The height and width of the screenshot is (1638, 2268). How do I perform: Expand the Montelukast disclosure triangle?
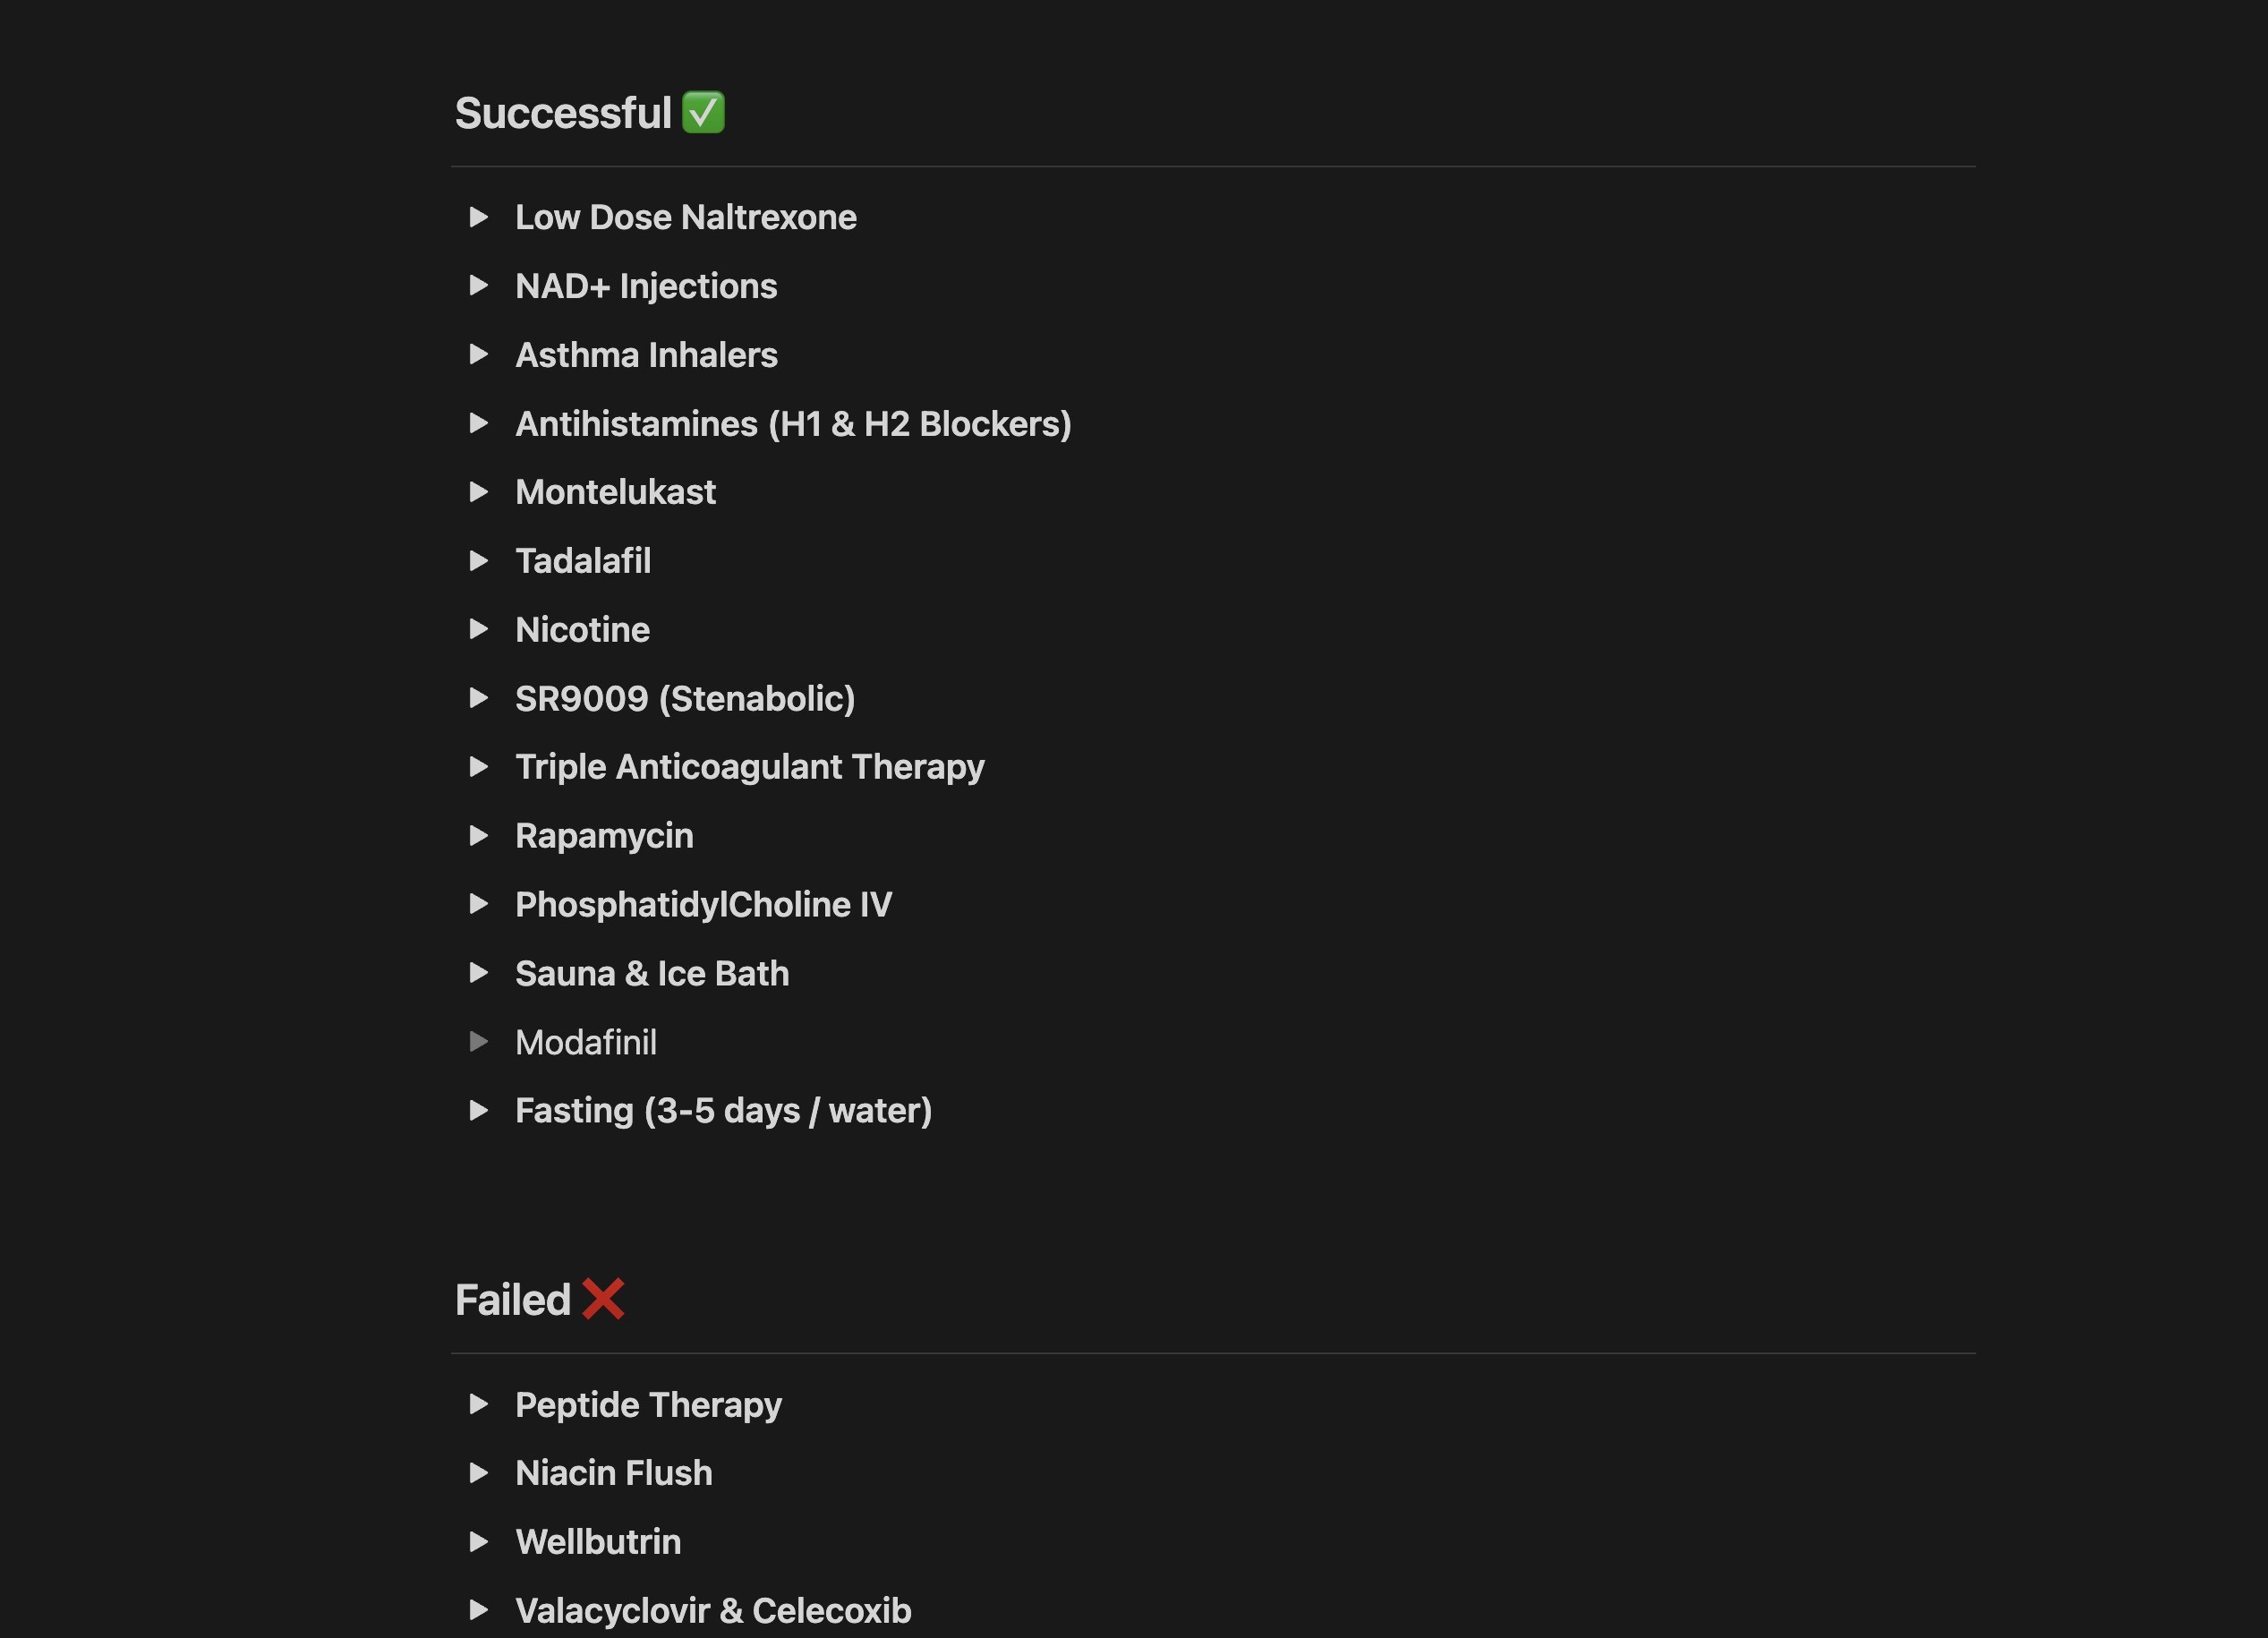479,492
